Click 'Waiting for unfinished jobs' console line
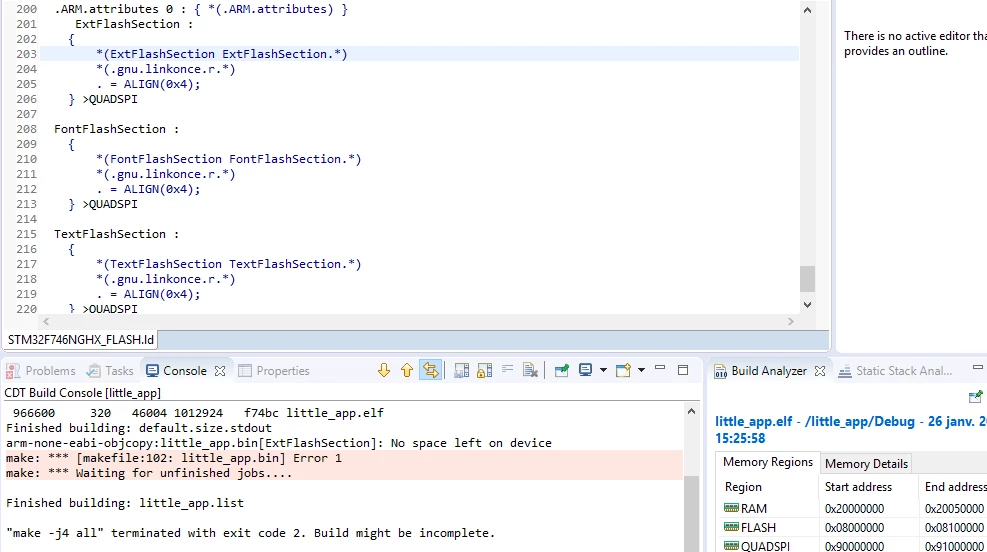987x552 pixels. pyautogui.click(x=149, y=473)
